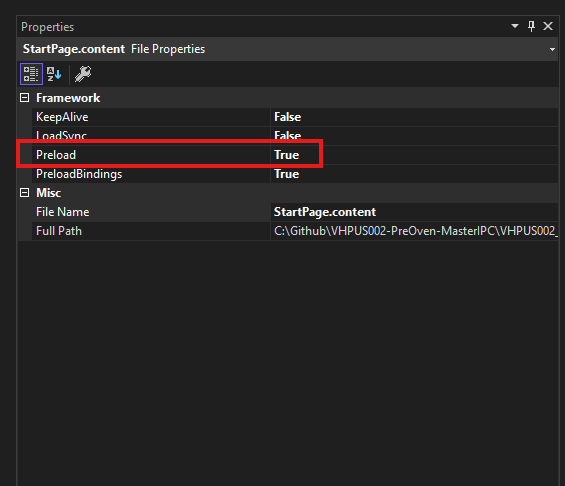Open the StartPage.content object dropdown
This screenshot has width=565, height=486.
click(552, 49)
